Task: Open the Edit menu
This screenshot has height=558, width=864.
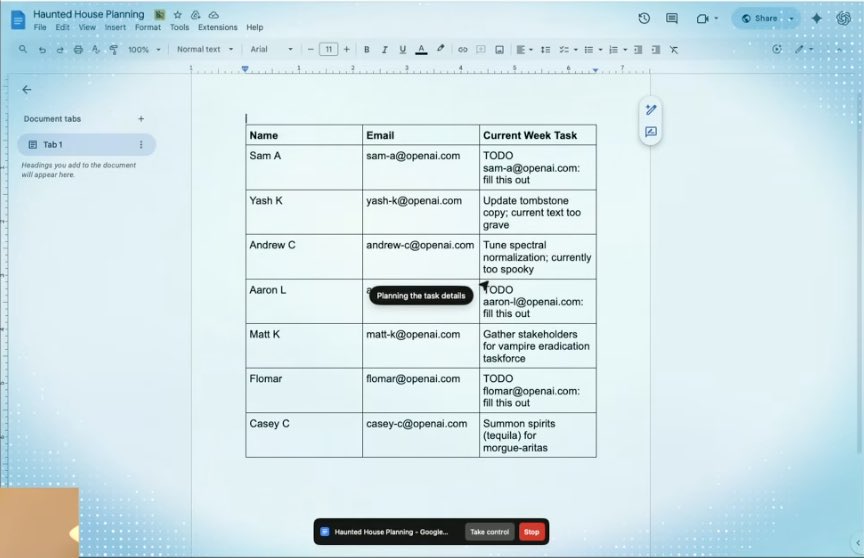Action: (62, 27)
